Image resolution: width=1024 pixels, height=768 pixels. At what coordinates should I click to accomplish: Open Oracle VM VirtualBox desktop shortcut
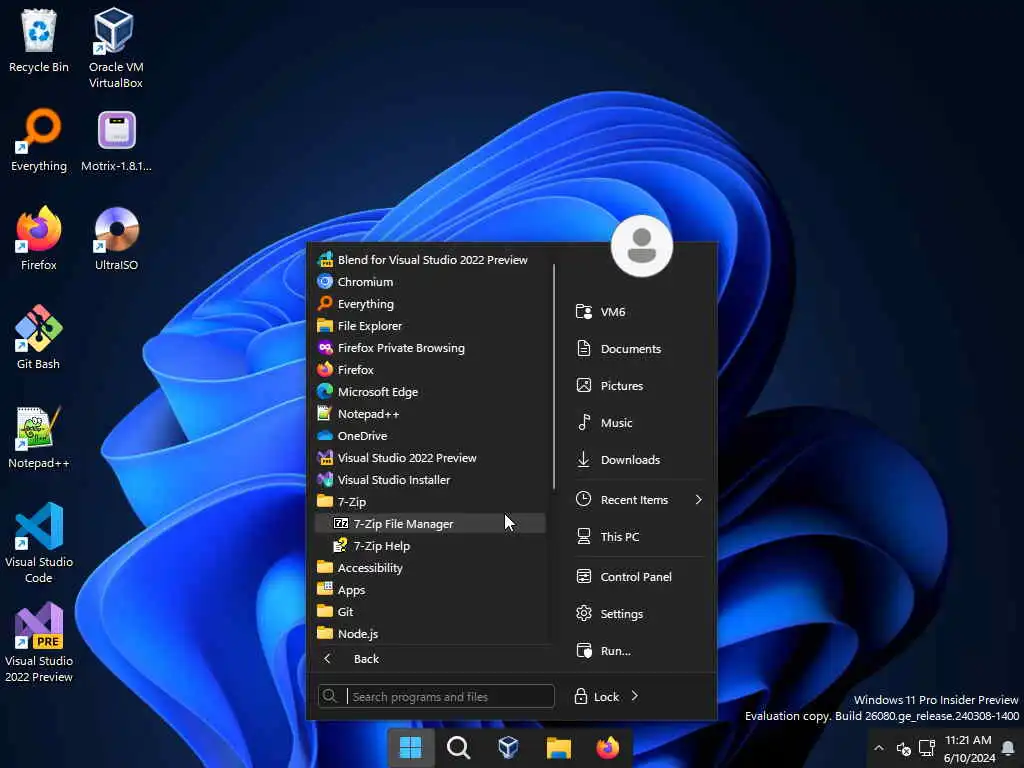(116, 47)
